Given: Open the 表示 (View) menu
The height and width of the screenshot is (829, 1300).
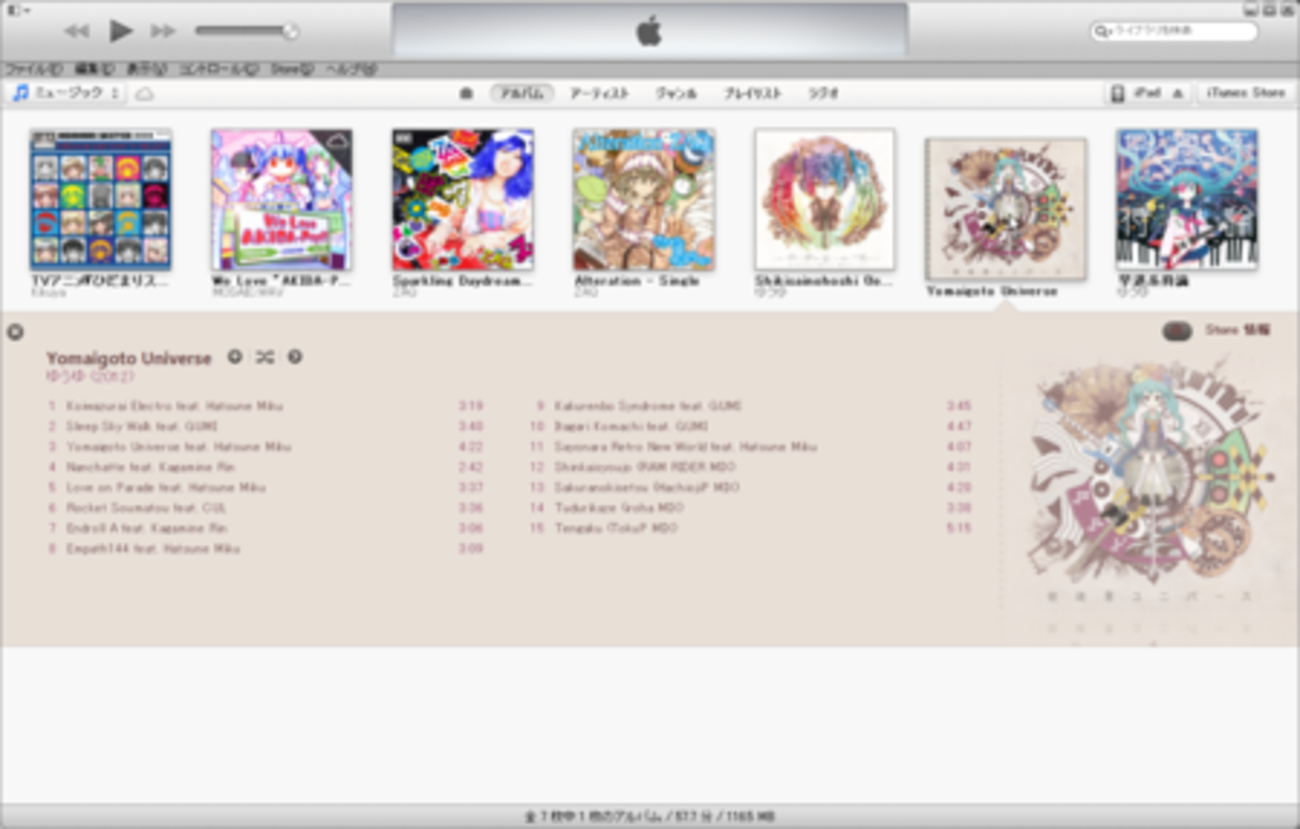Looking at the screenshot, I should pyautogui.click(x=145, y=69).
